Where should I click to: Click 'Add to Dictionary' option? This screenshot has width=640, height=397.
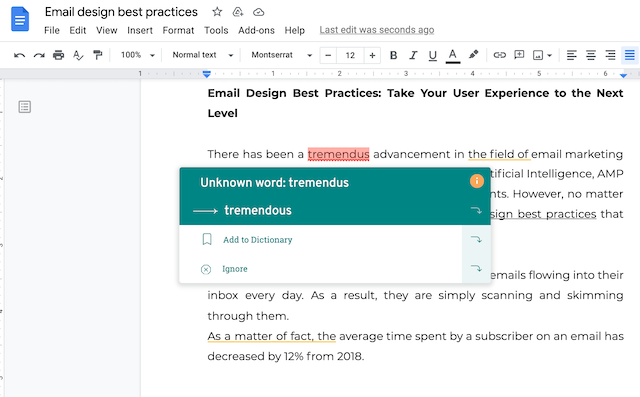pos(258,240)
